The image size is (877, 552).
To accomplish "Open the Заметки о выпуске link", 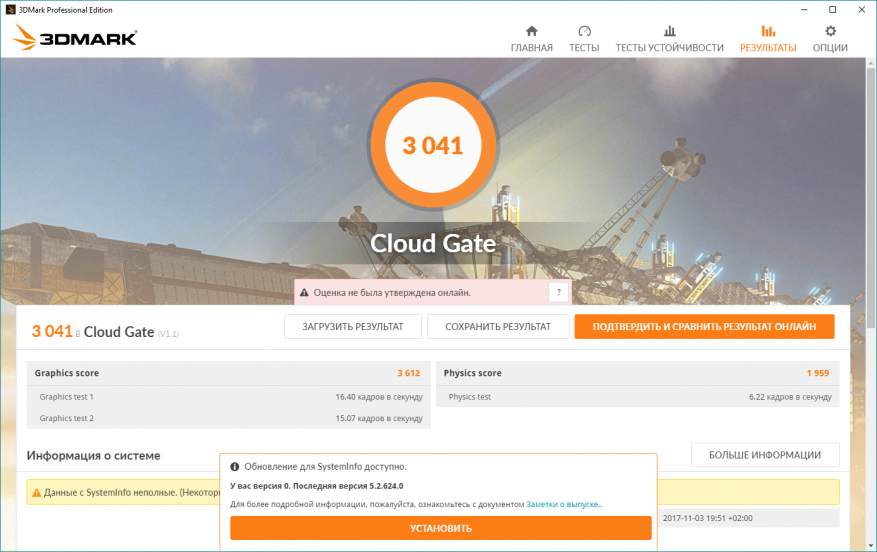I will (562, 504).
